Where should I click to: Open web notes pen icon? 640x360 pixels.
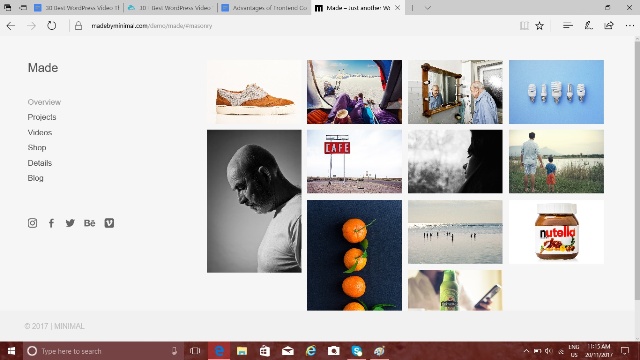pos(588,26)
